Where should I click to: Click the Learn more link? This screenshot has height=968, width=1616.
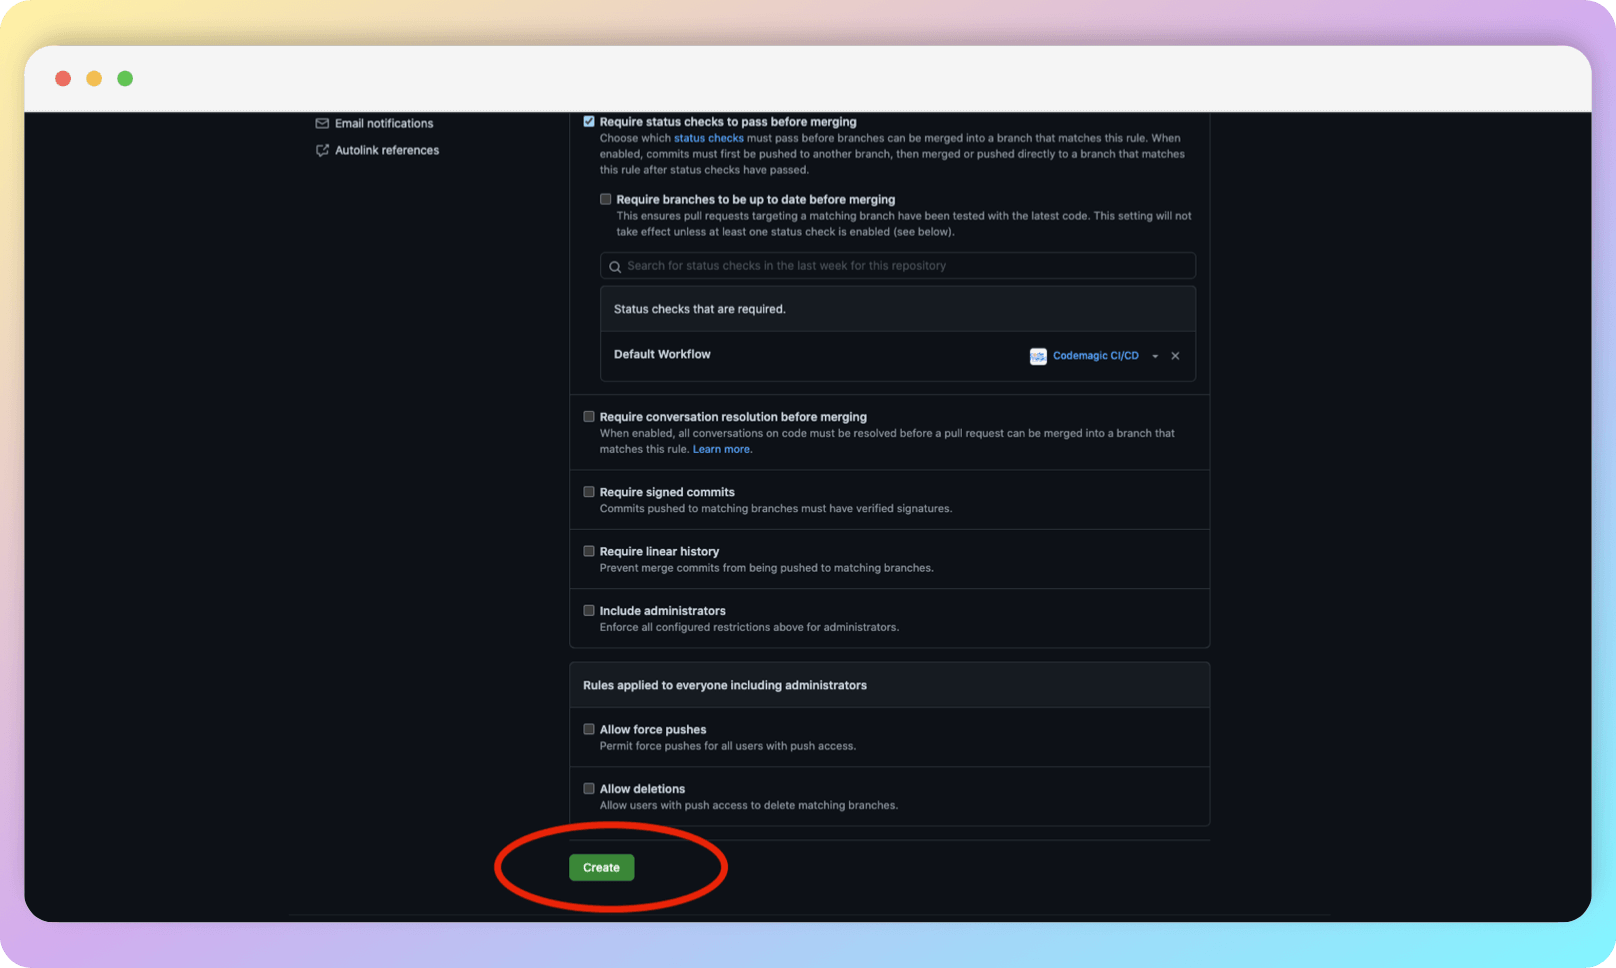(720, 449)
